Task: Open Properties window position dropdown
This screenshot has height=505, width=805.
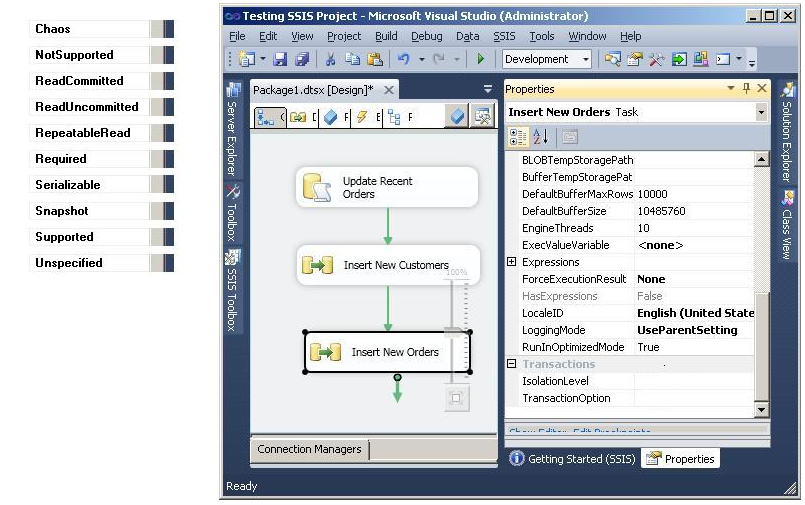Action: coord(731,88)
